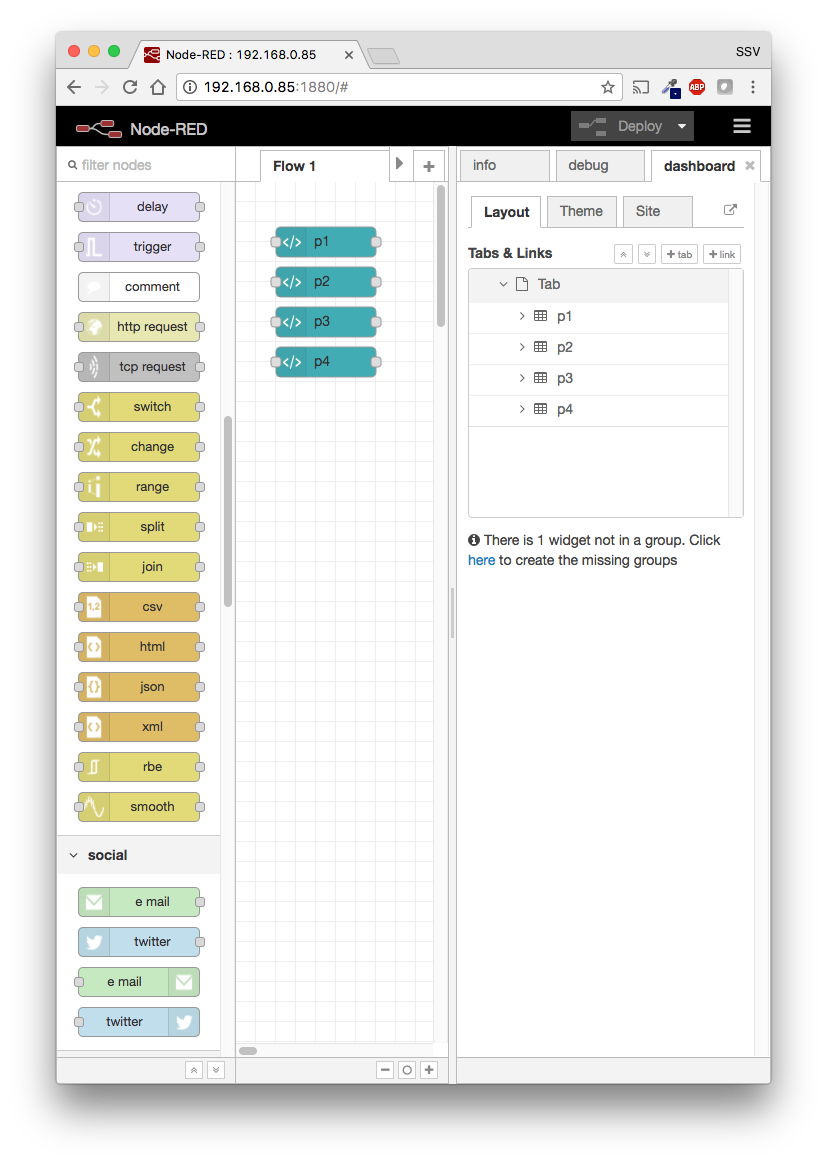This screenshot has width=827, height=1164.
Task: Add a new flow with the plus icon
Action: (428, 165)
